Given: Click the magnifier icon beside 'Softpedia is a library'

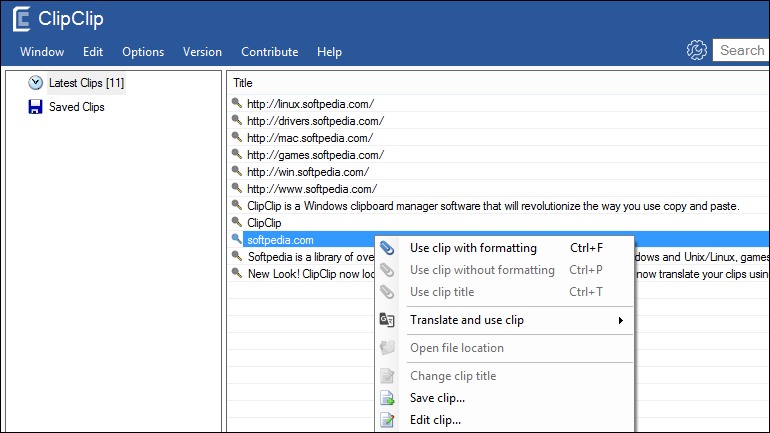Looking at the screenshot, I should (x=237, y=256).
